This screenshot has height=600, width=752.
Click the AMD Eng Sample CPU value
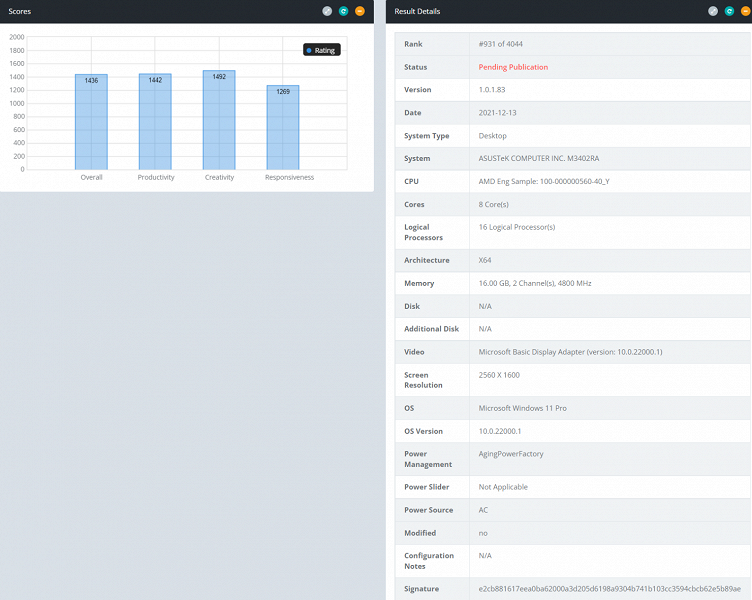545,181
